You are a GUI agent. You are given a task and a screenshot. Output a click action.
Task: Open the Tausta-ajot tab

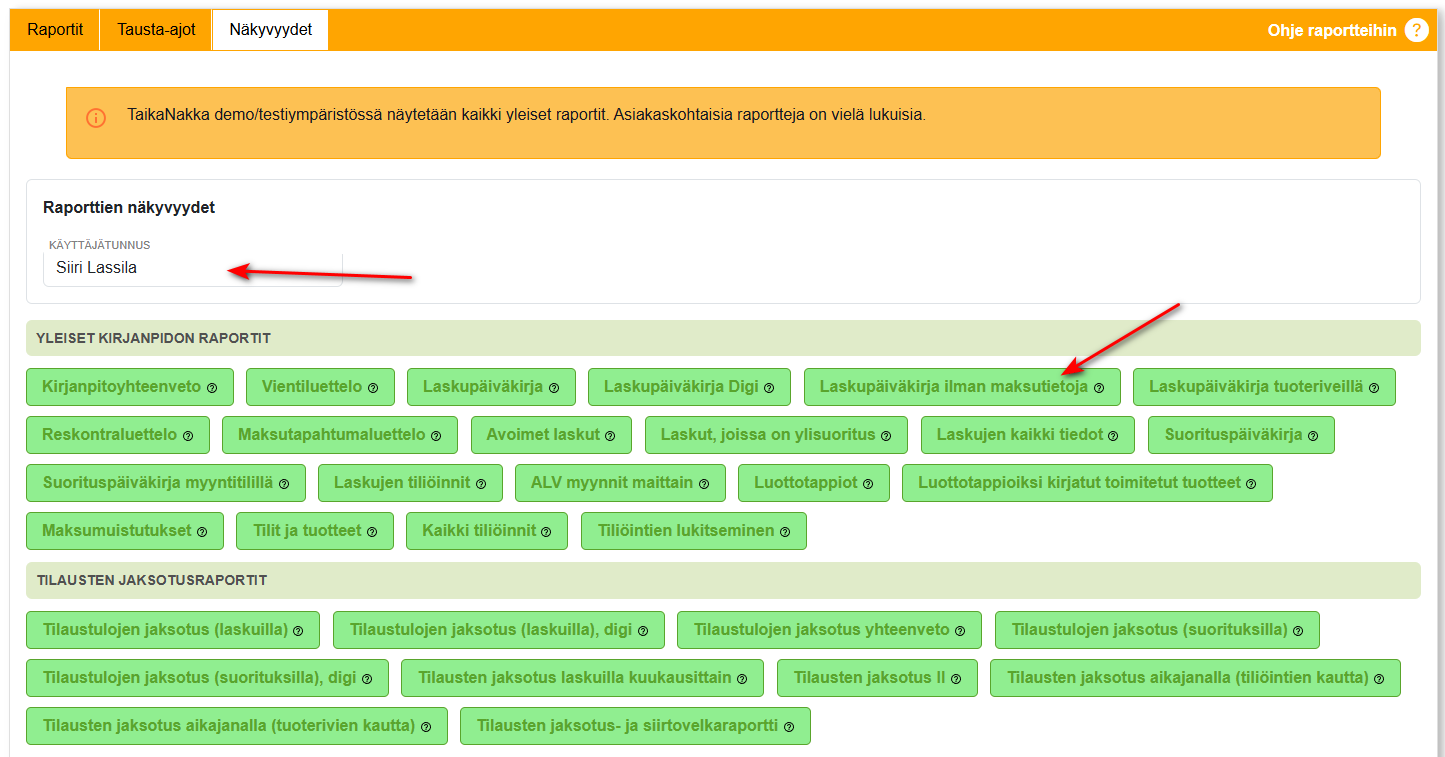point(156,30)
